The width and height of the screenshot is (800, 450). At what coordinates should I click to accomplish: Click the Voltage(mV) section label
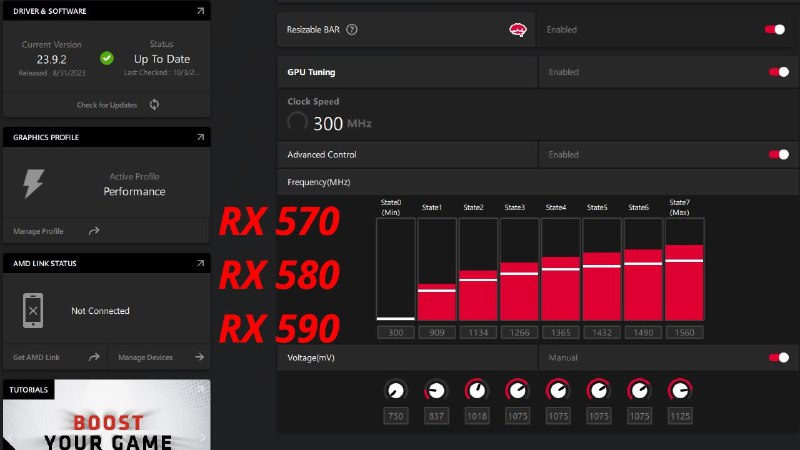[x=311, y=358]
